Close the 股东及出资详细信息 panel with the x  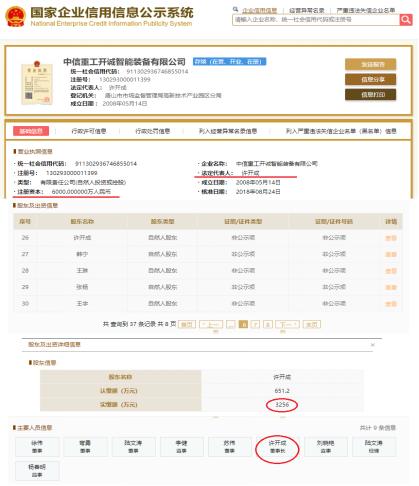373,345
